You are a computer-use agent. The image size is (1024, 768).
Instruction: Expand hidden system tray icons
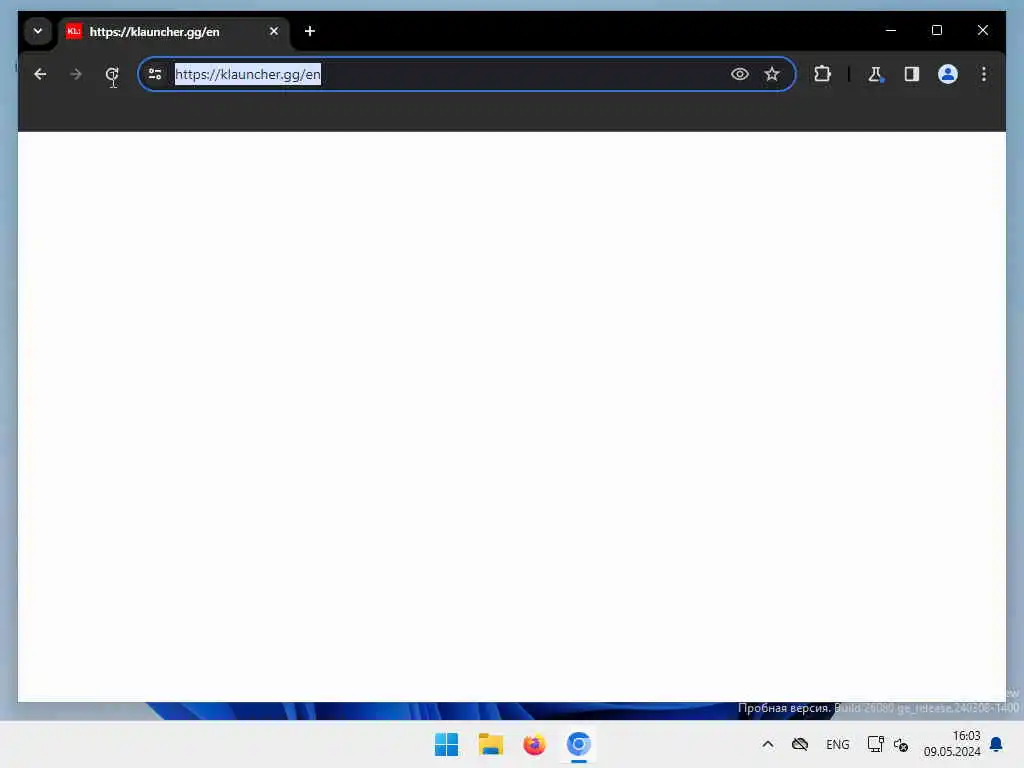[768, 744]
